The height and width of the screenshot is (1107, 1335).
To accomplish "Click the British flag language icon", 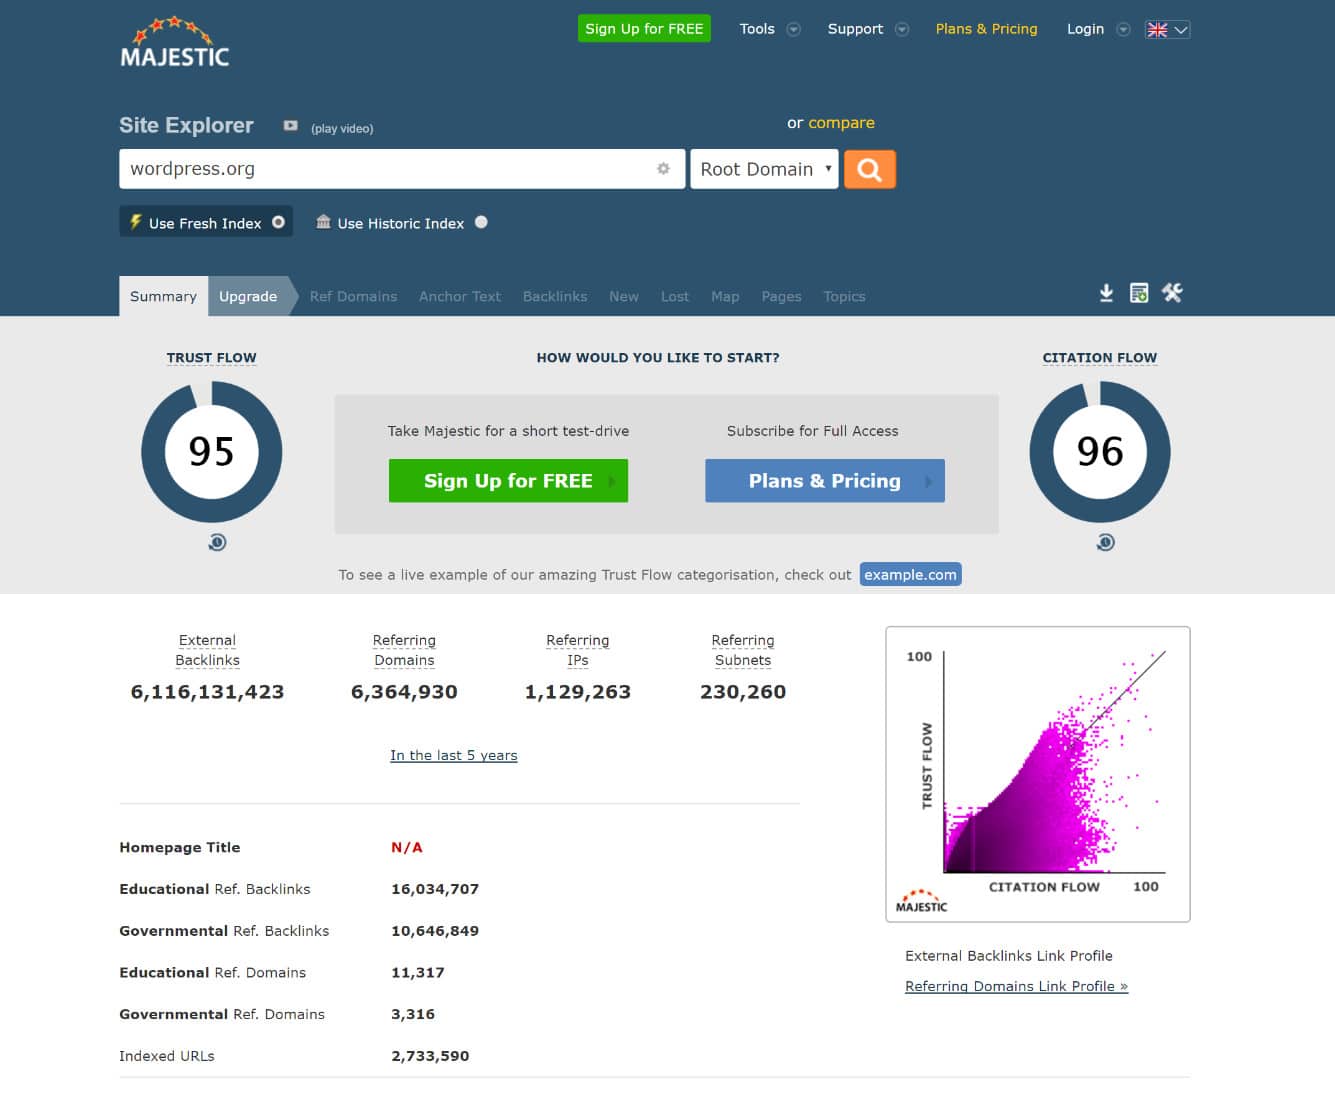I will 1156,29.
